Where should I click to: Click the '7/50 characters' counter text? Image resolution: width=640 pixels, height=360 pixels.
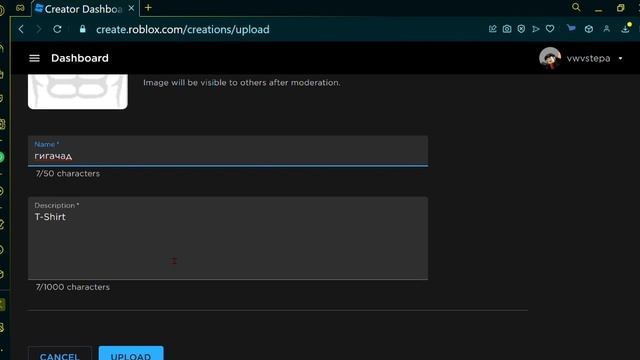click(x=68, y=173)
